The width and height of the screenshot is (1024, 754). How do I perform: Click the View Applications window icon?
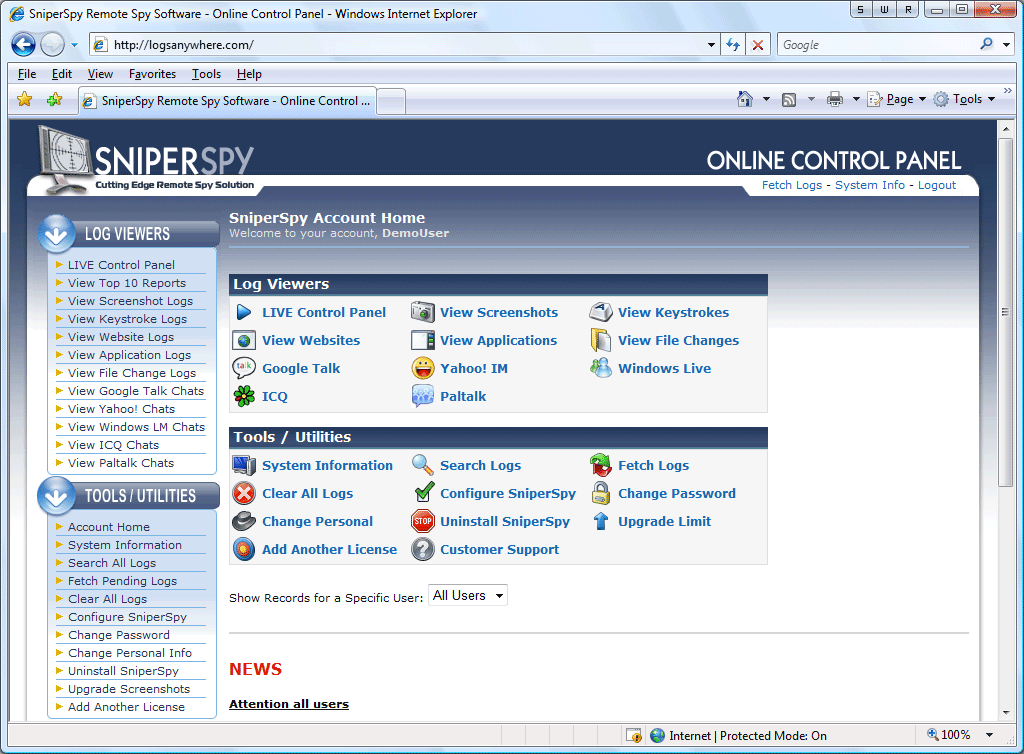click(x=423, y=340)
